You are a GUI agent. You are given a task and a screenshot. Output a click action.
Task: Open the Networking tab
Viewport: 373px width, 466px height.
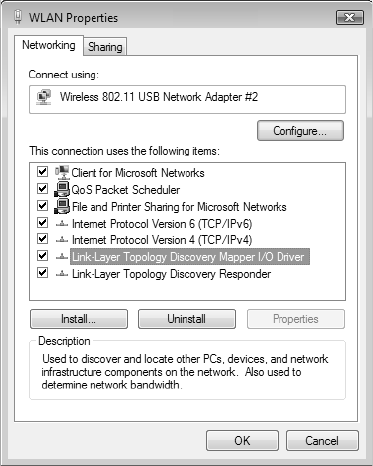pos(49,45)
